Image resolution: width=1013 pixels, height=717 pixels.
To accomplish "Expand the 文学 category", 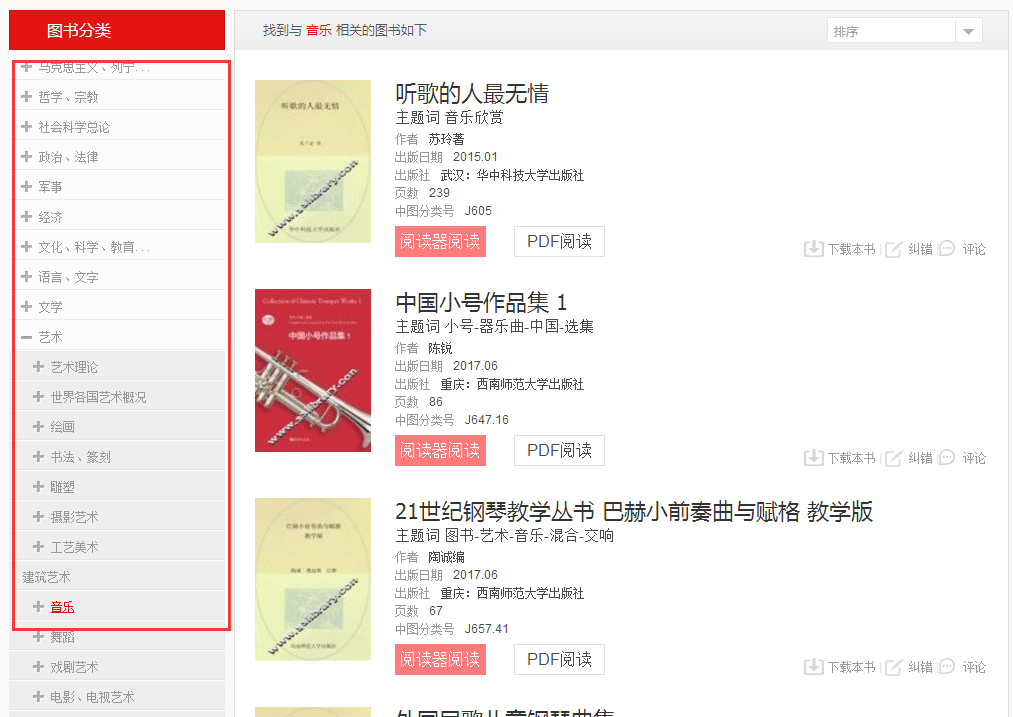I will (x=27, y=307).
